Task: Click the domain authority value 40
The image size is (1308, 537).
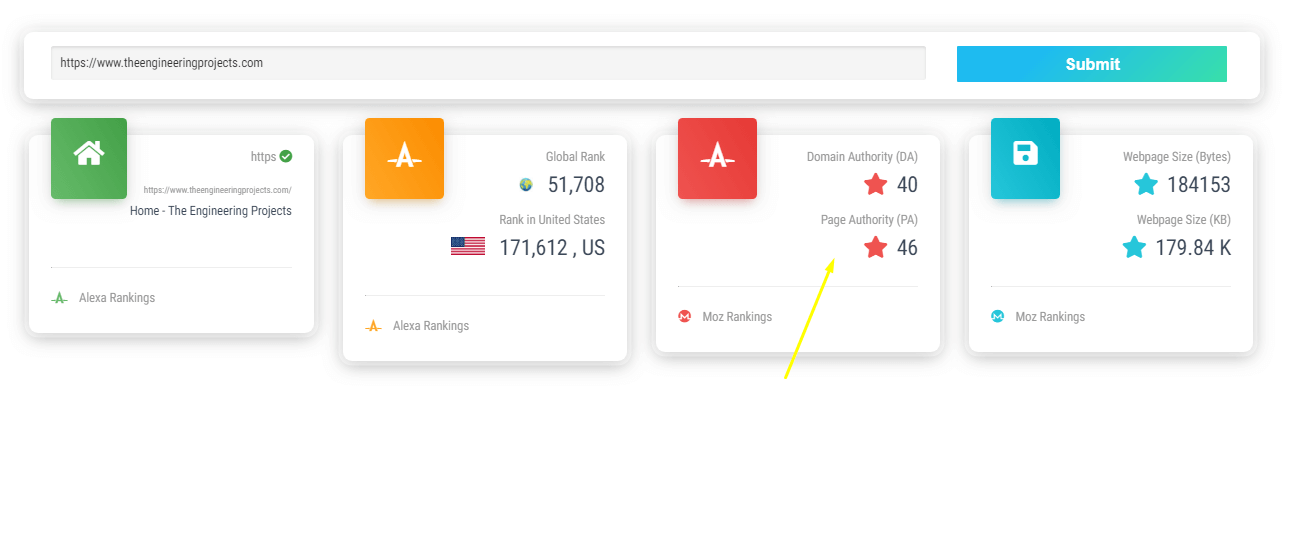Action: tap(907, 185)
